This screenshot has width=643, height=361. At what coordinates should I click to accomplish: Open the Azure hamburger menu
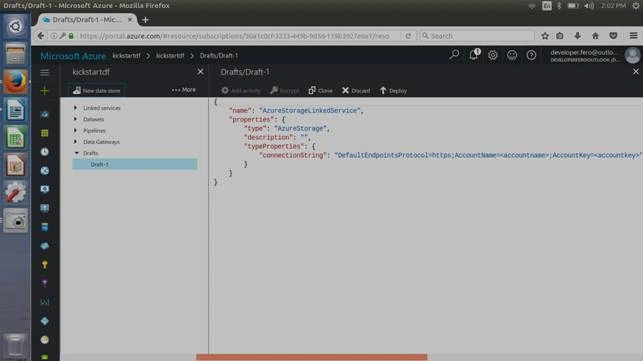coord(45,73)
